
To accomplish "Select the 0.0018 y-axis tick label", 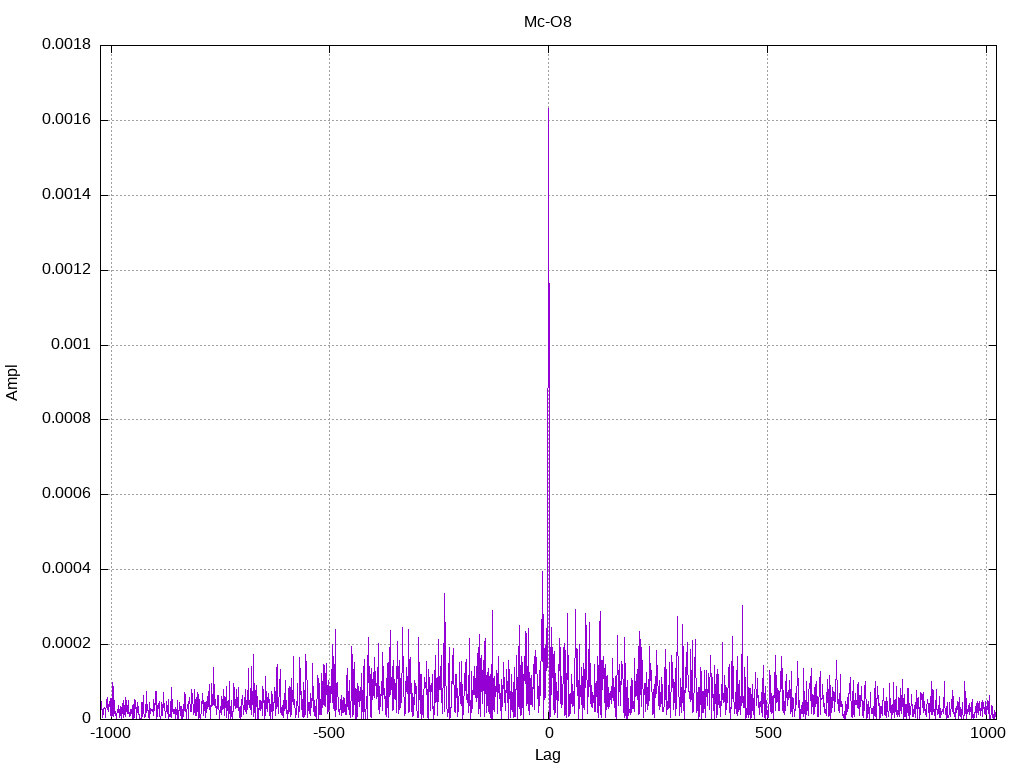I will coord(66,44).
